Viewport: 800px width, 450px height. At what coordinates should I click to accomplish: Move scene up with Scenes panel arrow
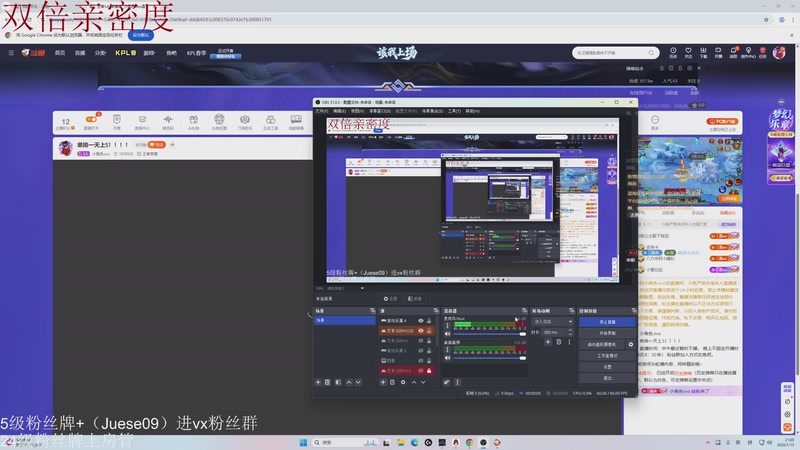click(x=349, y=382)
